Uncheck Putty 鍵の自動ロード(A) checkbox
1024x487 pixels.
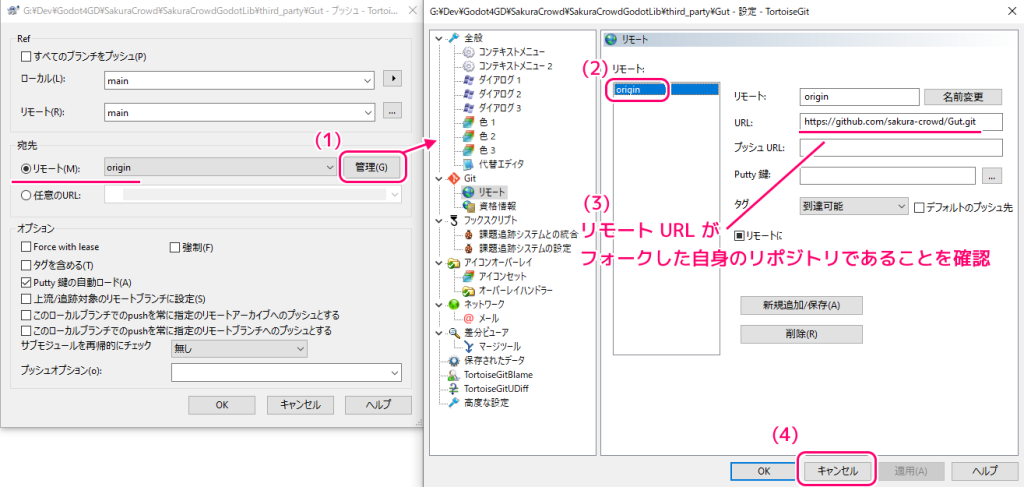coord(25,282)
